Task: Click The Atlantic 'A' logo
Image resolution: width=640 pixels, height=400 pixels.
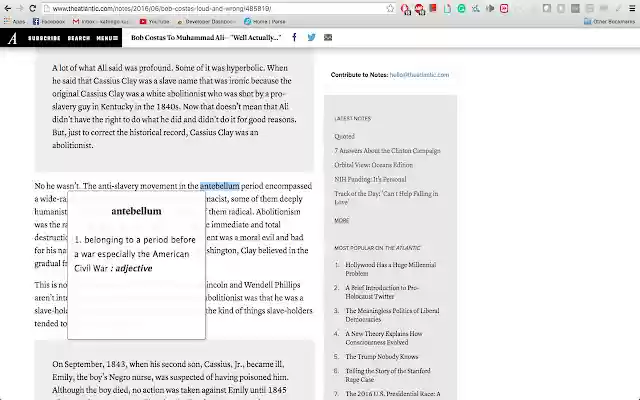Action: [x=13, y=38]
